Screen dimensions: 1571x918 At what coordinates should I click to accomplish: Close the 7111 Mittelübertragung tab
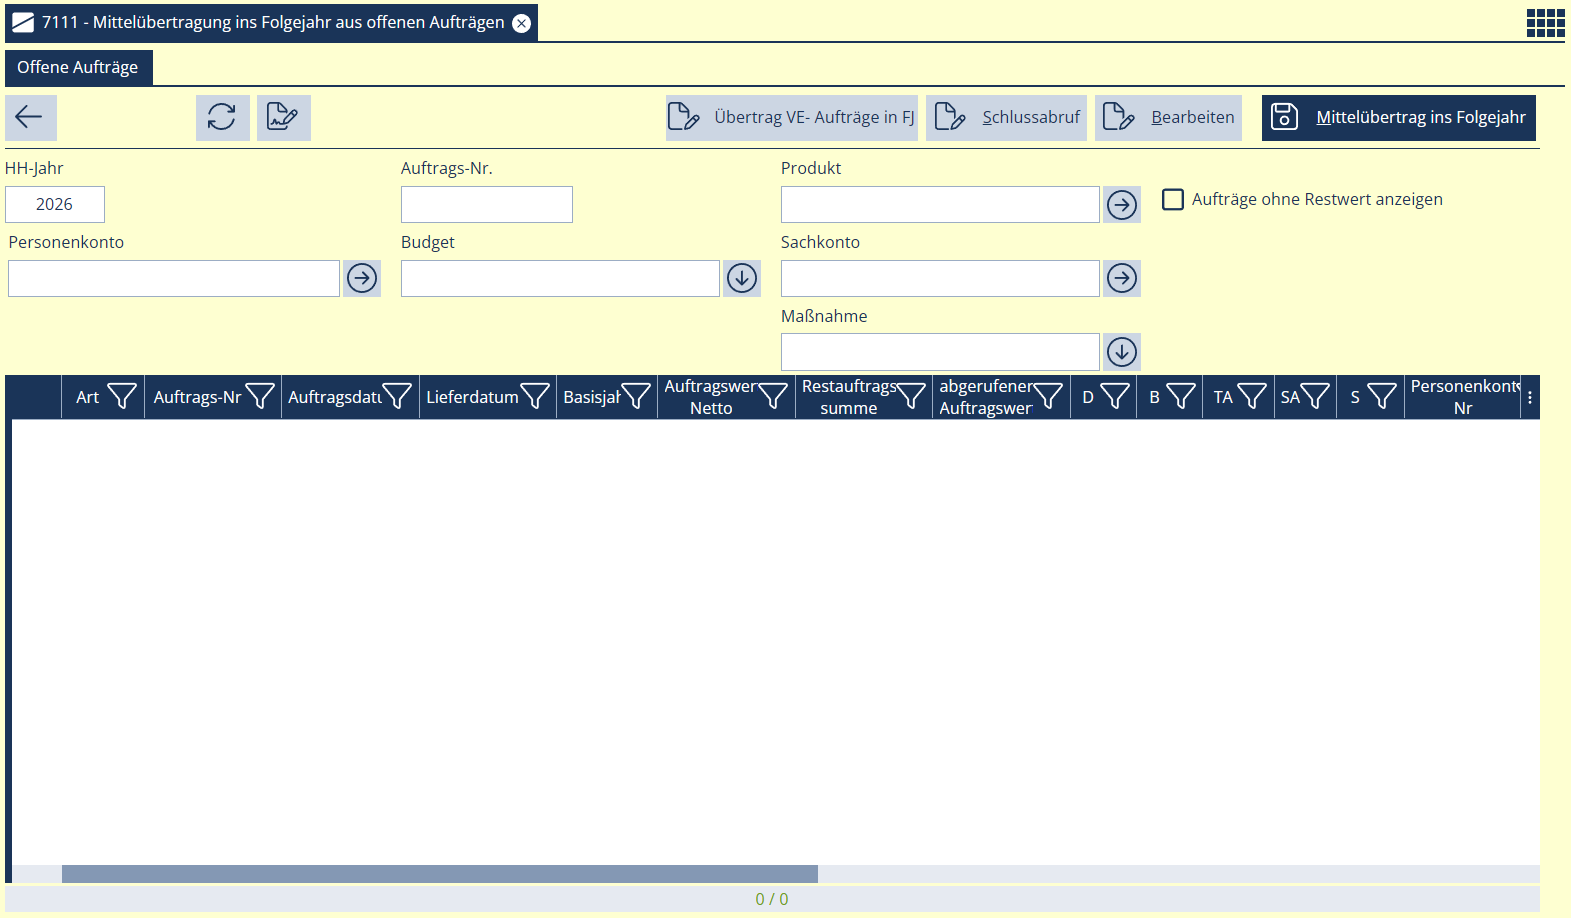[521, 23]
